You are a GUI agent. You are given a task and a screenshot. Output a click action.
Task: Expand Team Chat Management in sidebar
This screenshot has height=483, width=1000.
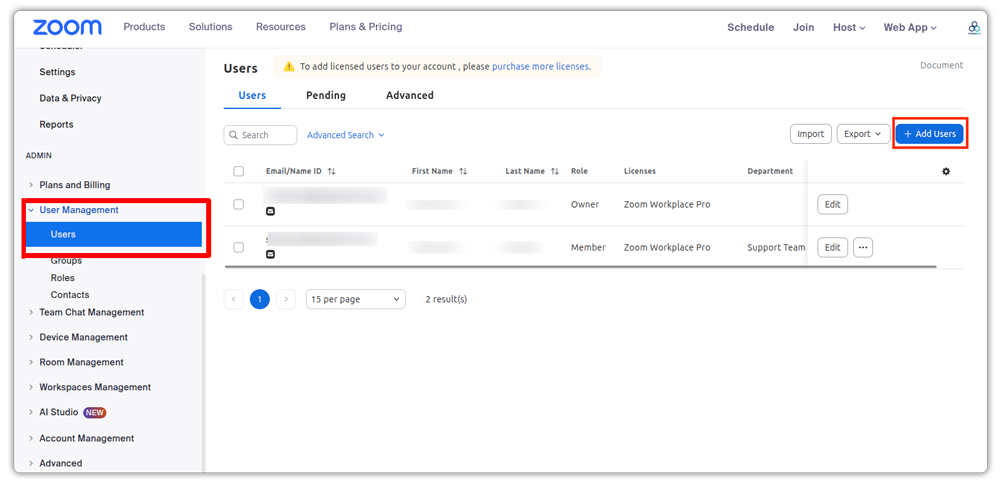click(x=91, y=312)
